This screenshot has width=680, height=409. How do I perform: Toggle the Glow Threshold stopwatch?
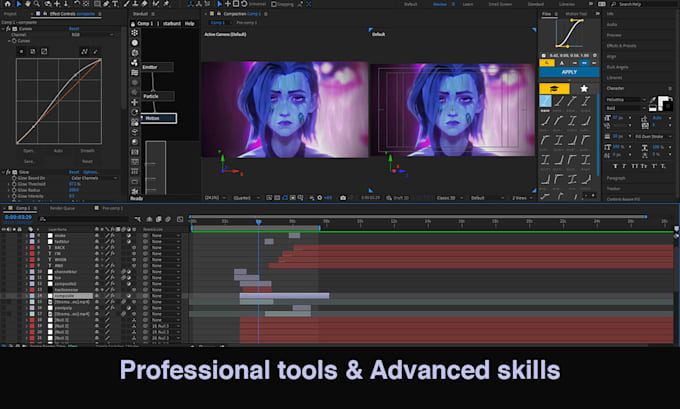pos(14,184)
